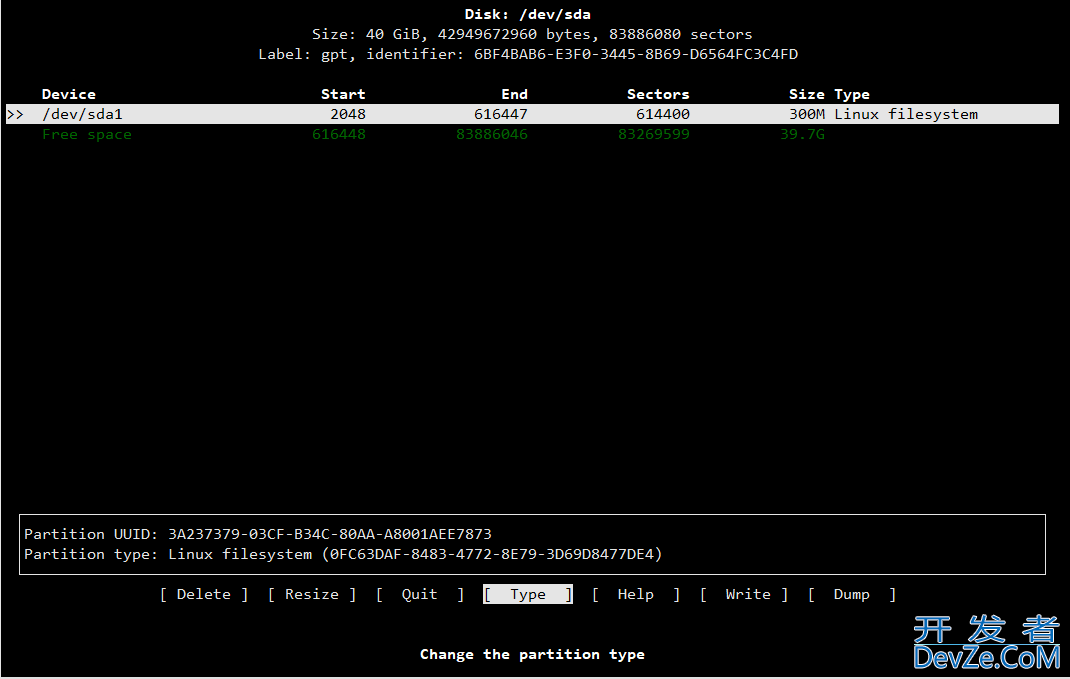
Task: Click the Partition UUID line
Action: 258,534
